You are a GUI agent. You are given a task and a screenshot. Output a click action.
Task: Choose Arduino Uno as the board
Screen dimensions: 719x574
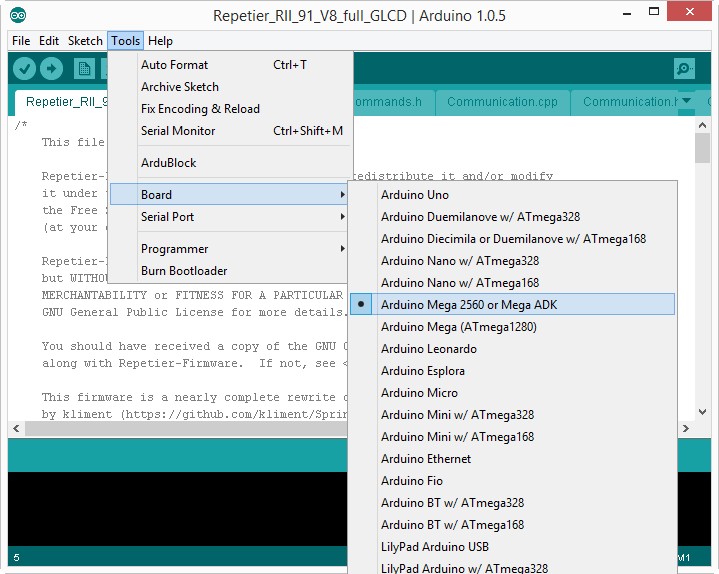pyautogui.click(x=415, y=195)
